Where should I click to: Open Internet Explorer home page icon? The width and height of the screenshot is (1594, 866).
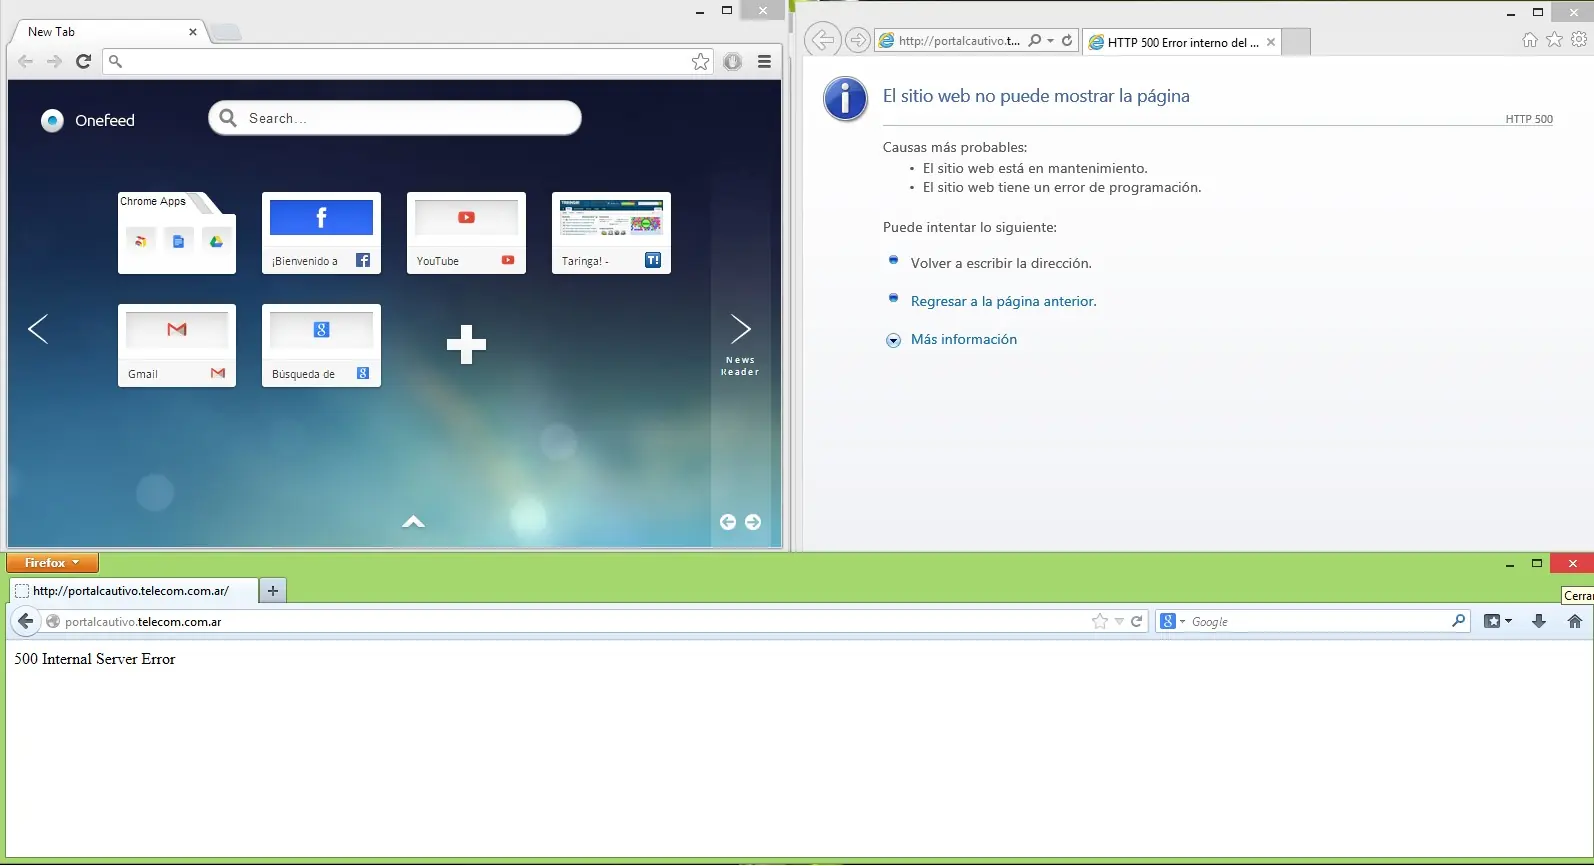pyautogui.click(x=1530, y=40)
